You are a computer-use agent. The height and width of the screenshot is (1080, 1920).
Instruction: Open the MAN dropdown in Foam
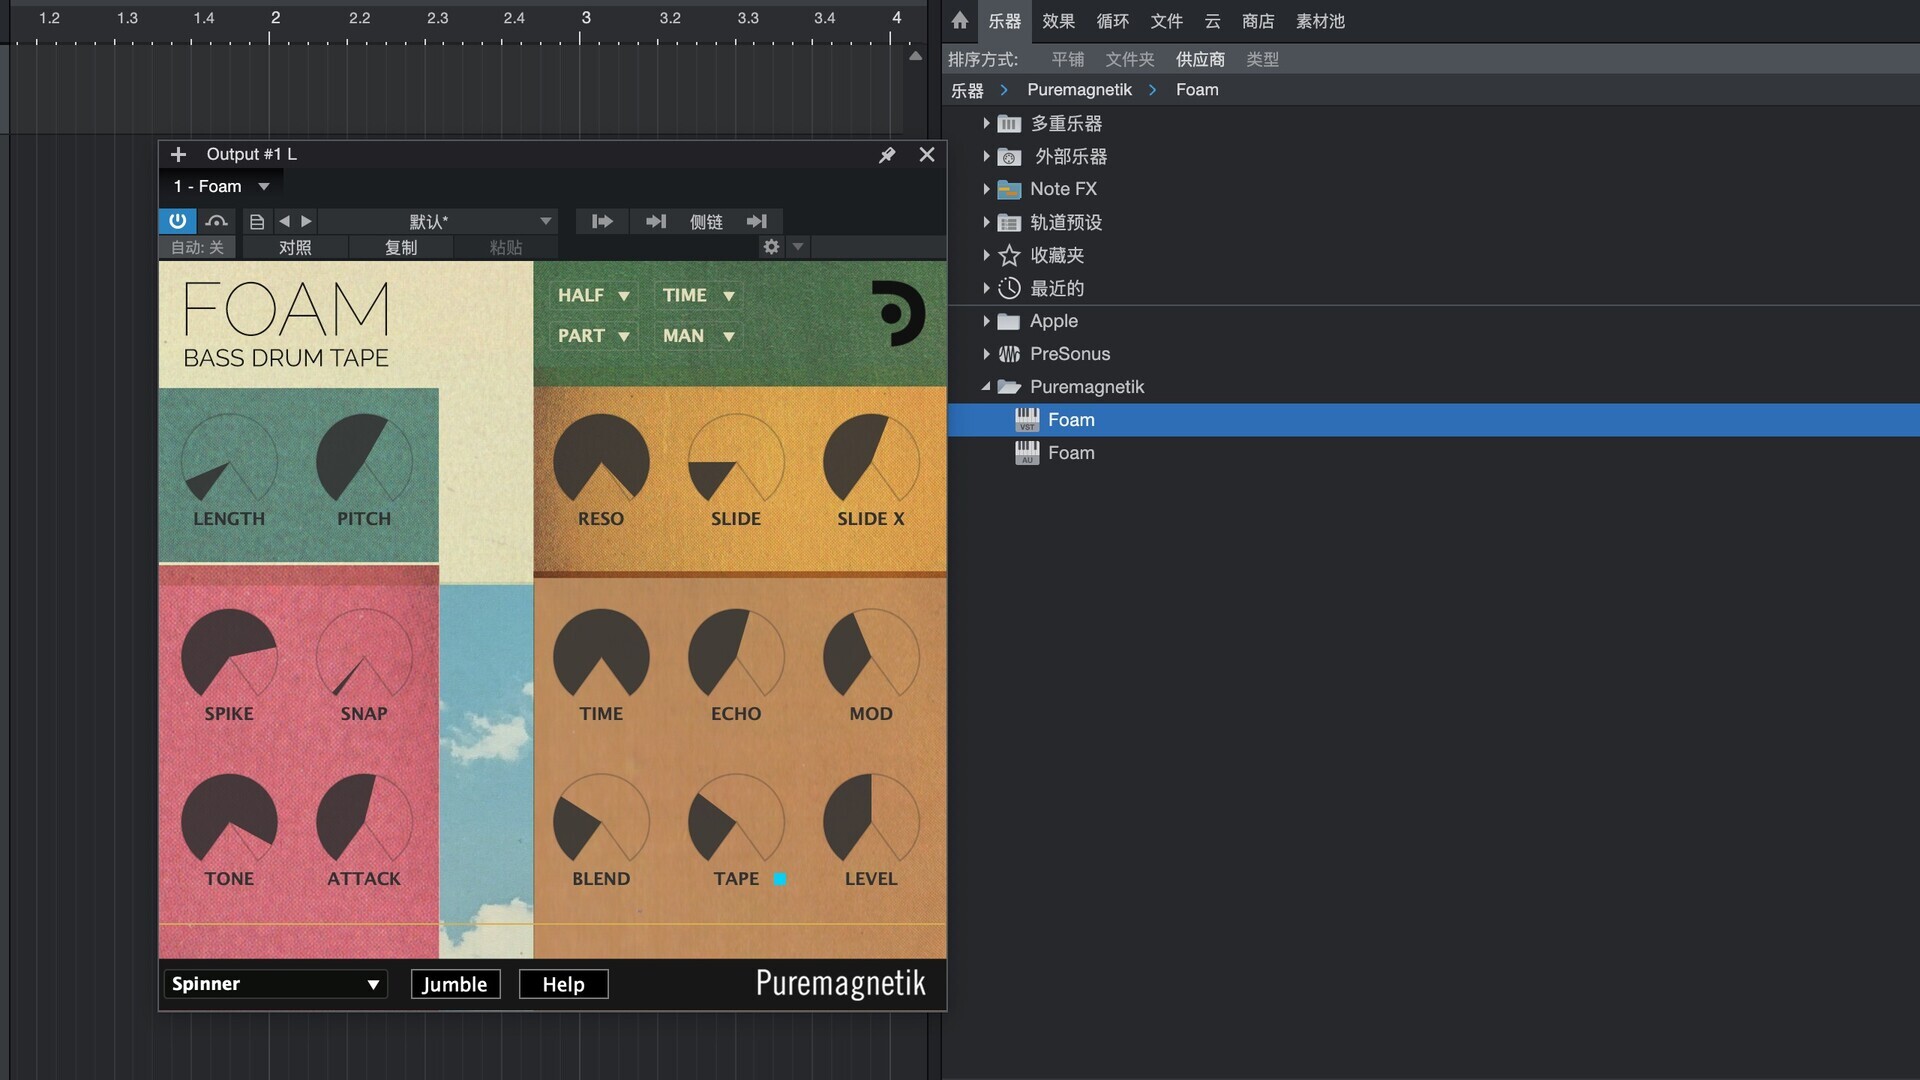click(x=698, y=336)
